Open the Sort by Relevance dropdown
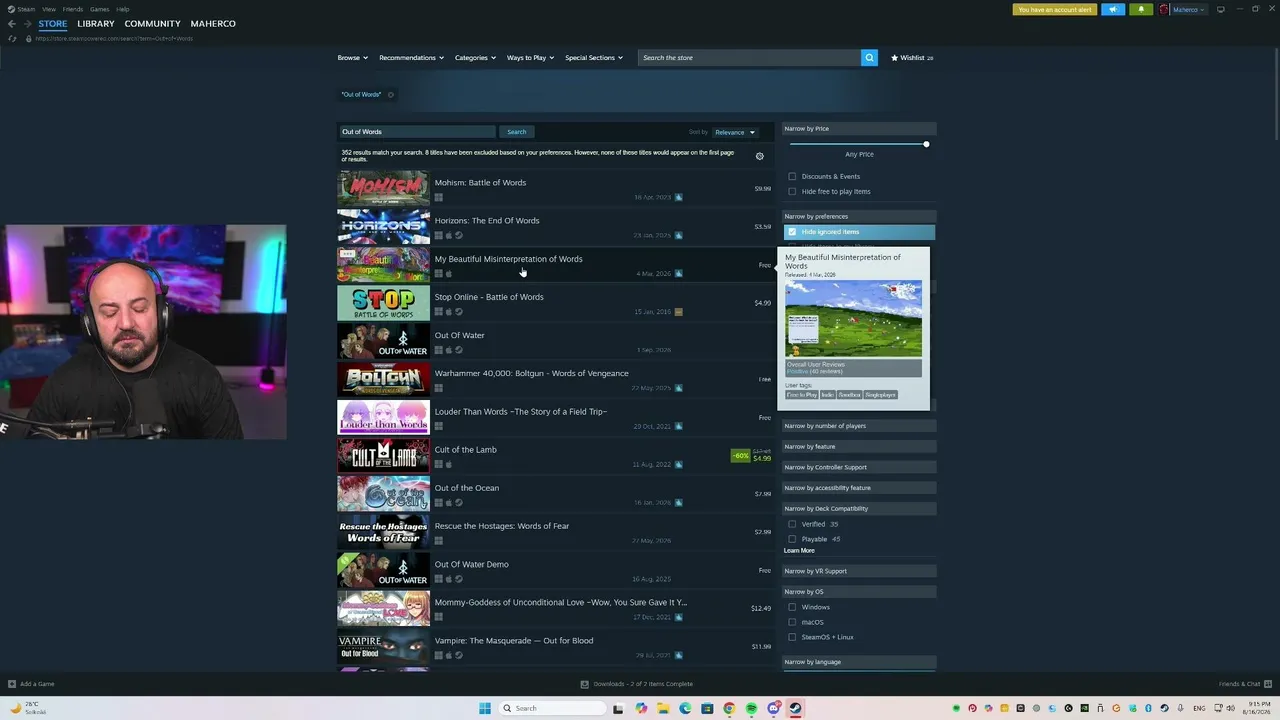Screen dimensions: 1280x720 click(735, 132)
